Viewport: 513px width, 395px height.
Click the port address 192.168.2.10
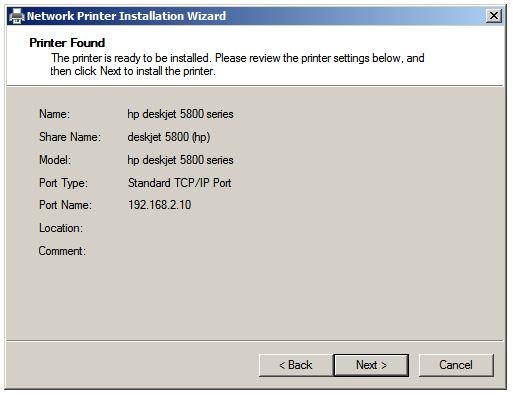(160, 205)
